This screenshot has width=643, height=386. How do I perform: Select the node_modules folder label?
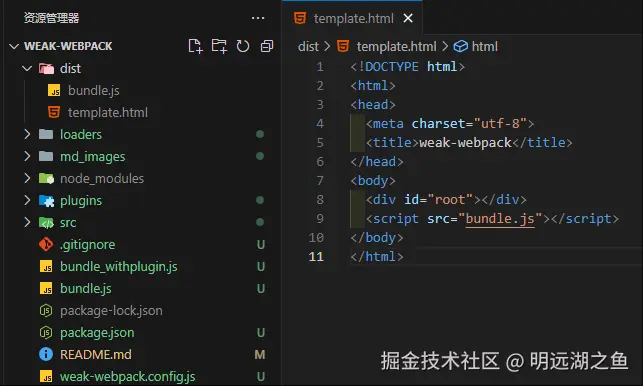click(x=102, y=179)
